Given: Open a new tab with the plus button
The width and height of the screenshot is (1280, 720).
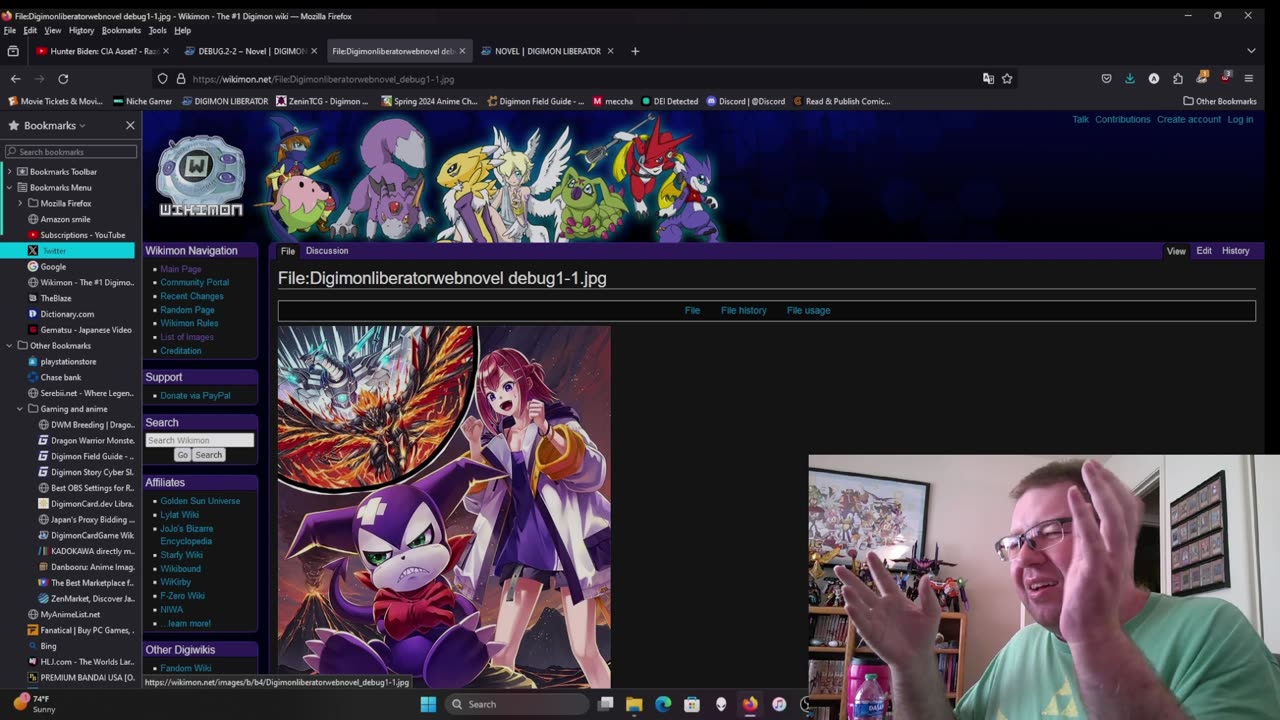Looking at the screenshot, I should pos(634,51).
